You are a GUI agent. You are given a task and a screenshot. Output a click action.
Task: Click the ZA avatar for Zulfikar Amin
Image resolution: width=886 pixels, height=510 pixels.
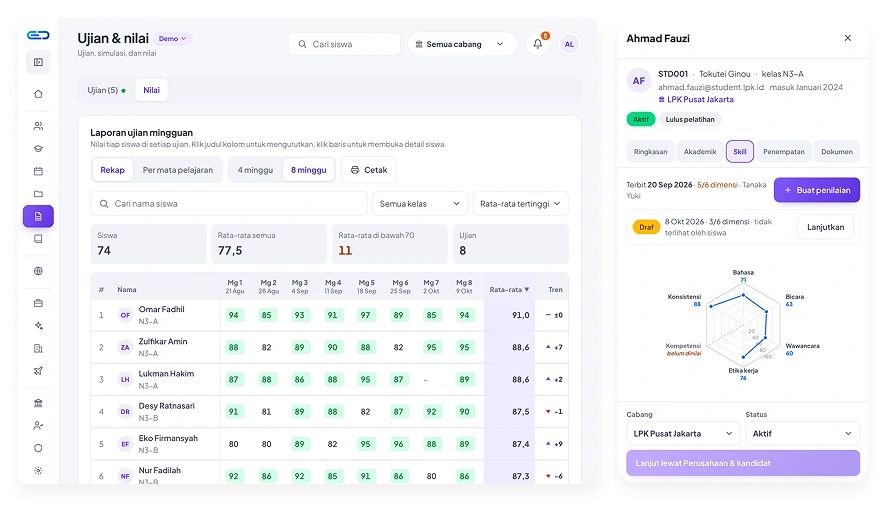[125, 347]
